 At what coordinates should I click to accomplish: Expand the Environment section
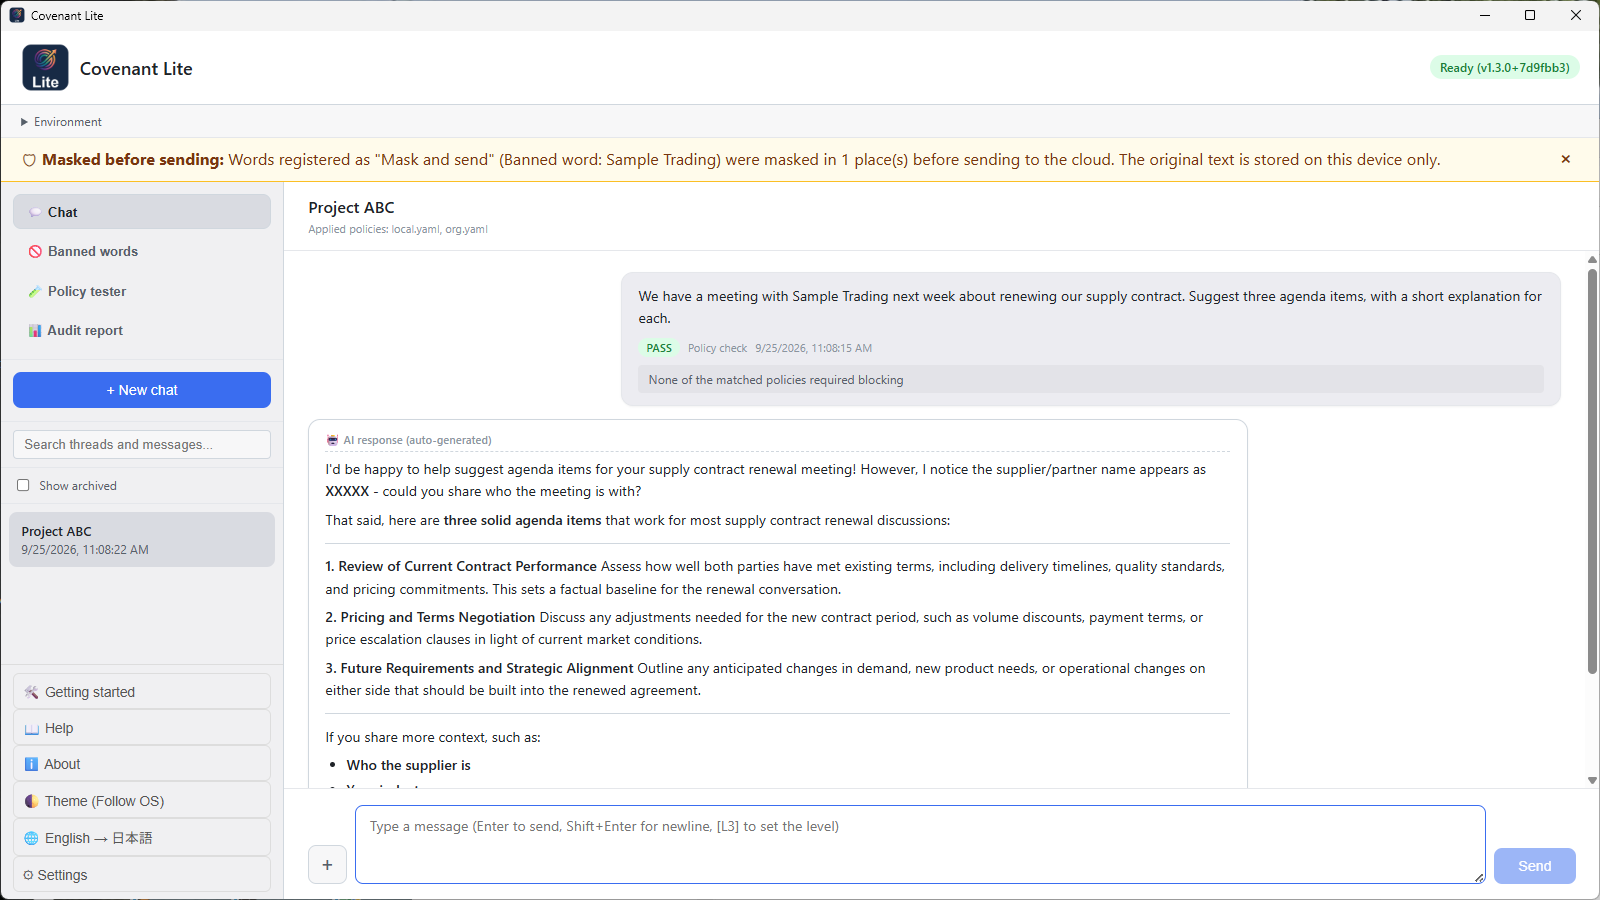[61, 122]
